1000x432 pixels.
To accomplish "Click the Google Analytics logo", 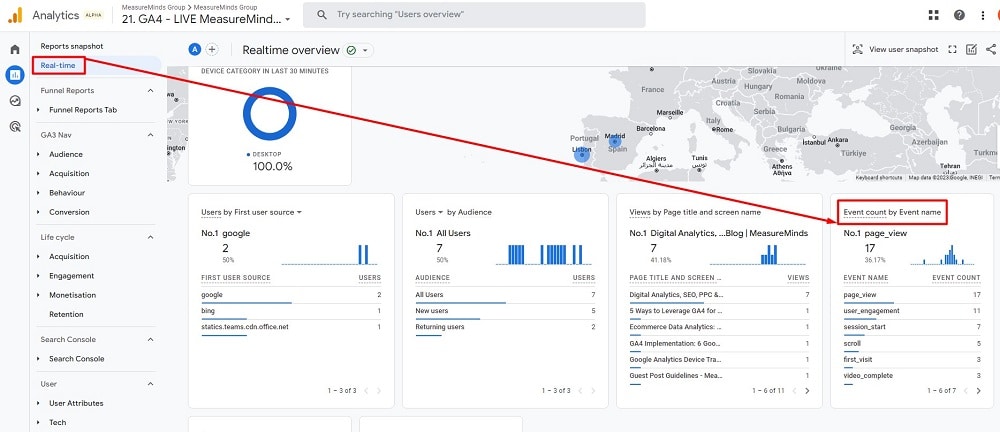I will pos(15,15).
